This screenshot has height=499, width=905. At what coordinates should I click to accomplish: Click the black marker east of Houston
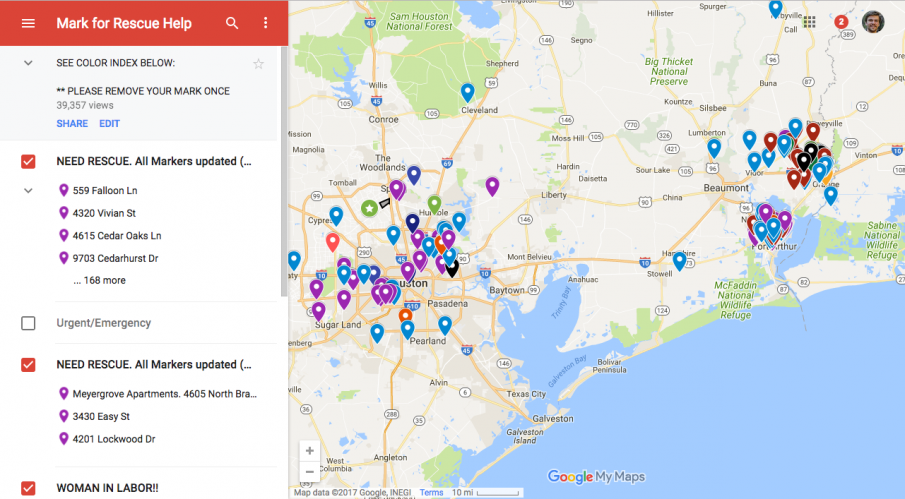(453, 268)
